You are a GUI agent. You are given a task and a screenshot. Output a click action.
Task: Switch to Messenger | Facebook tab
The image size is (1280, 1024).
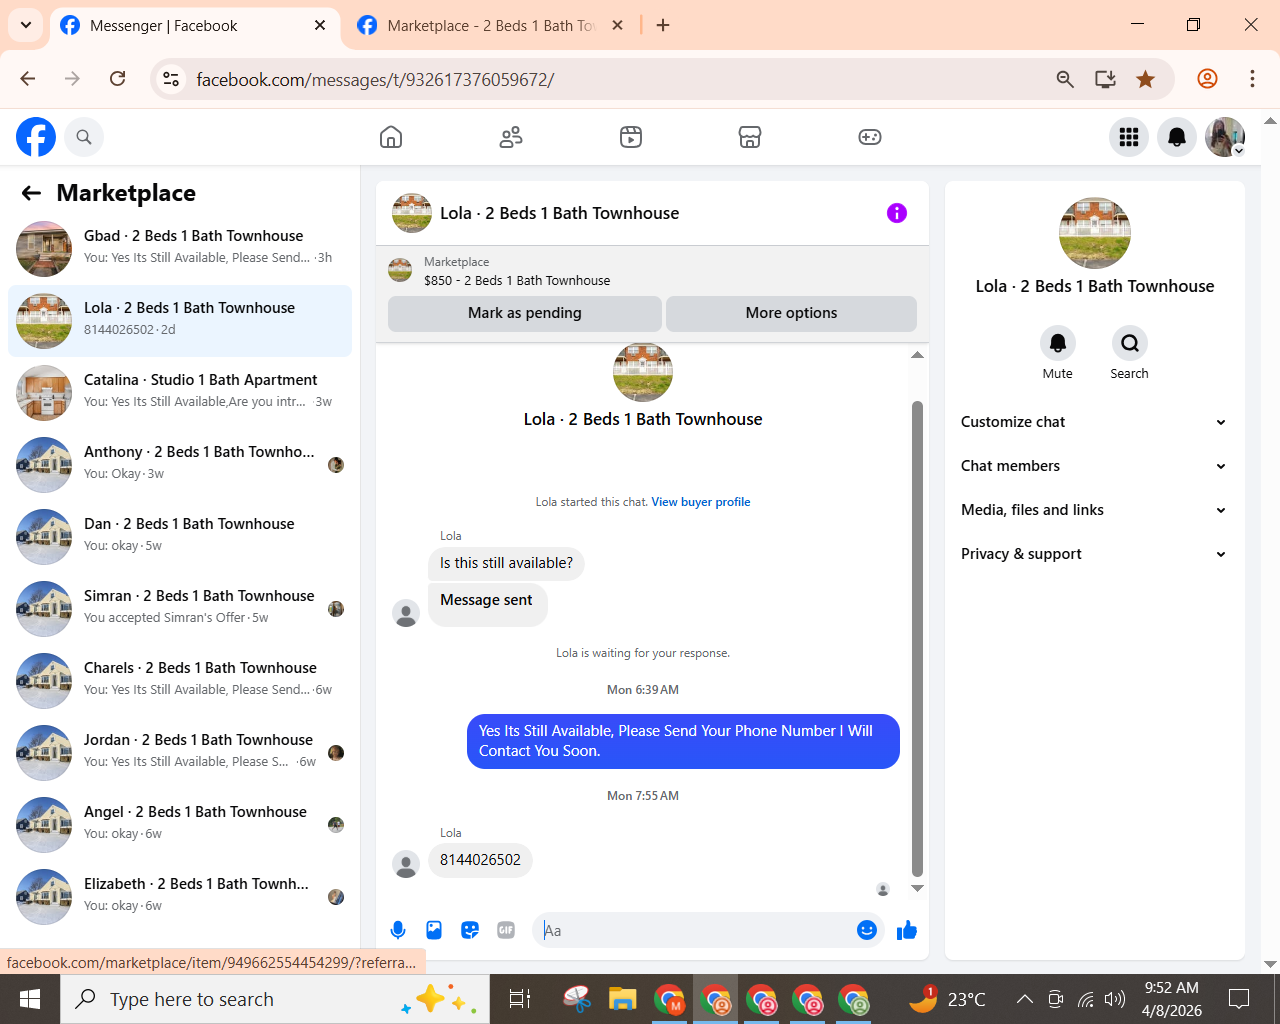click(193, 26)
